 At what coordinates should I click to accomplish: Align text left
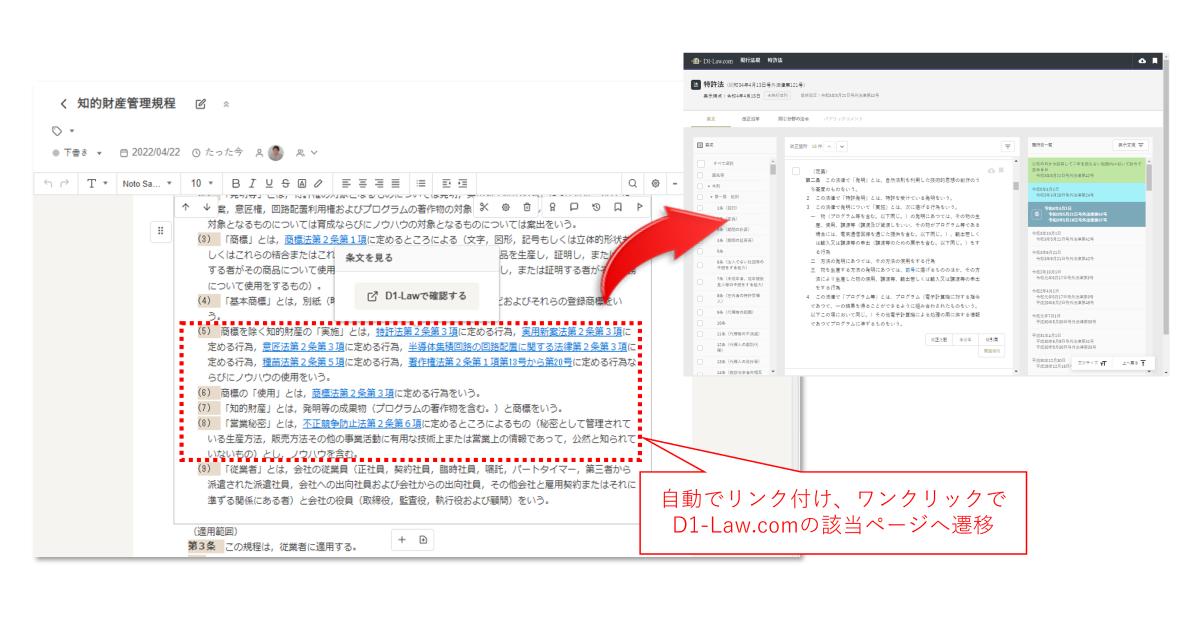point(345,184)
